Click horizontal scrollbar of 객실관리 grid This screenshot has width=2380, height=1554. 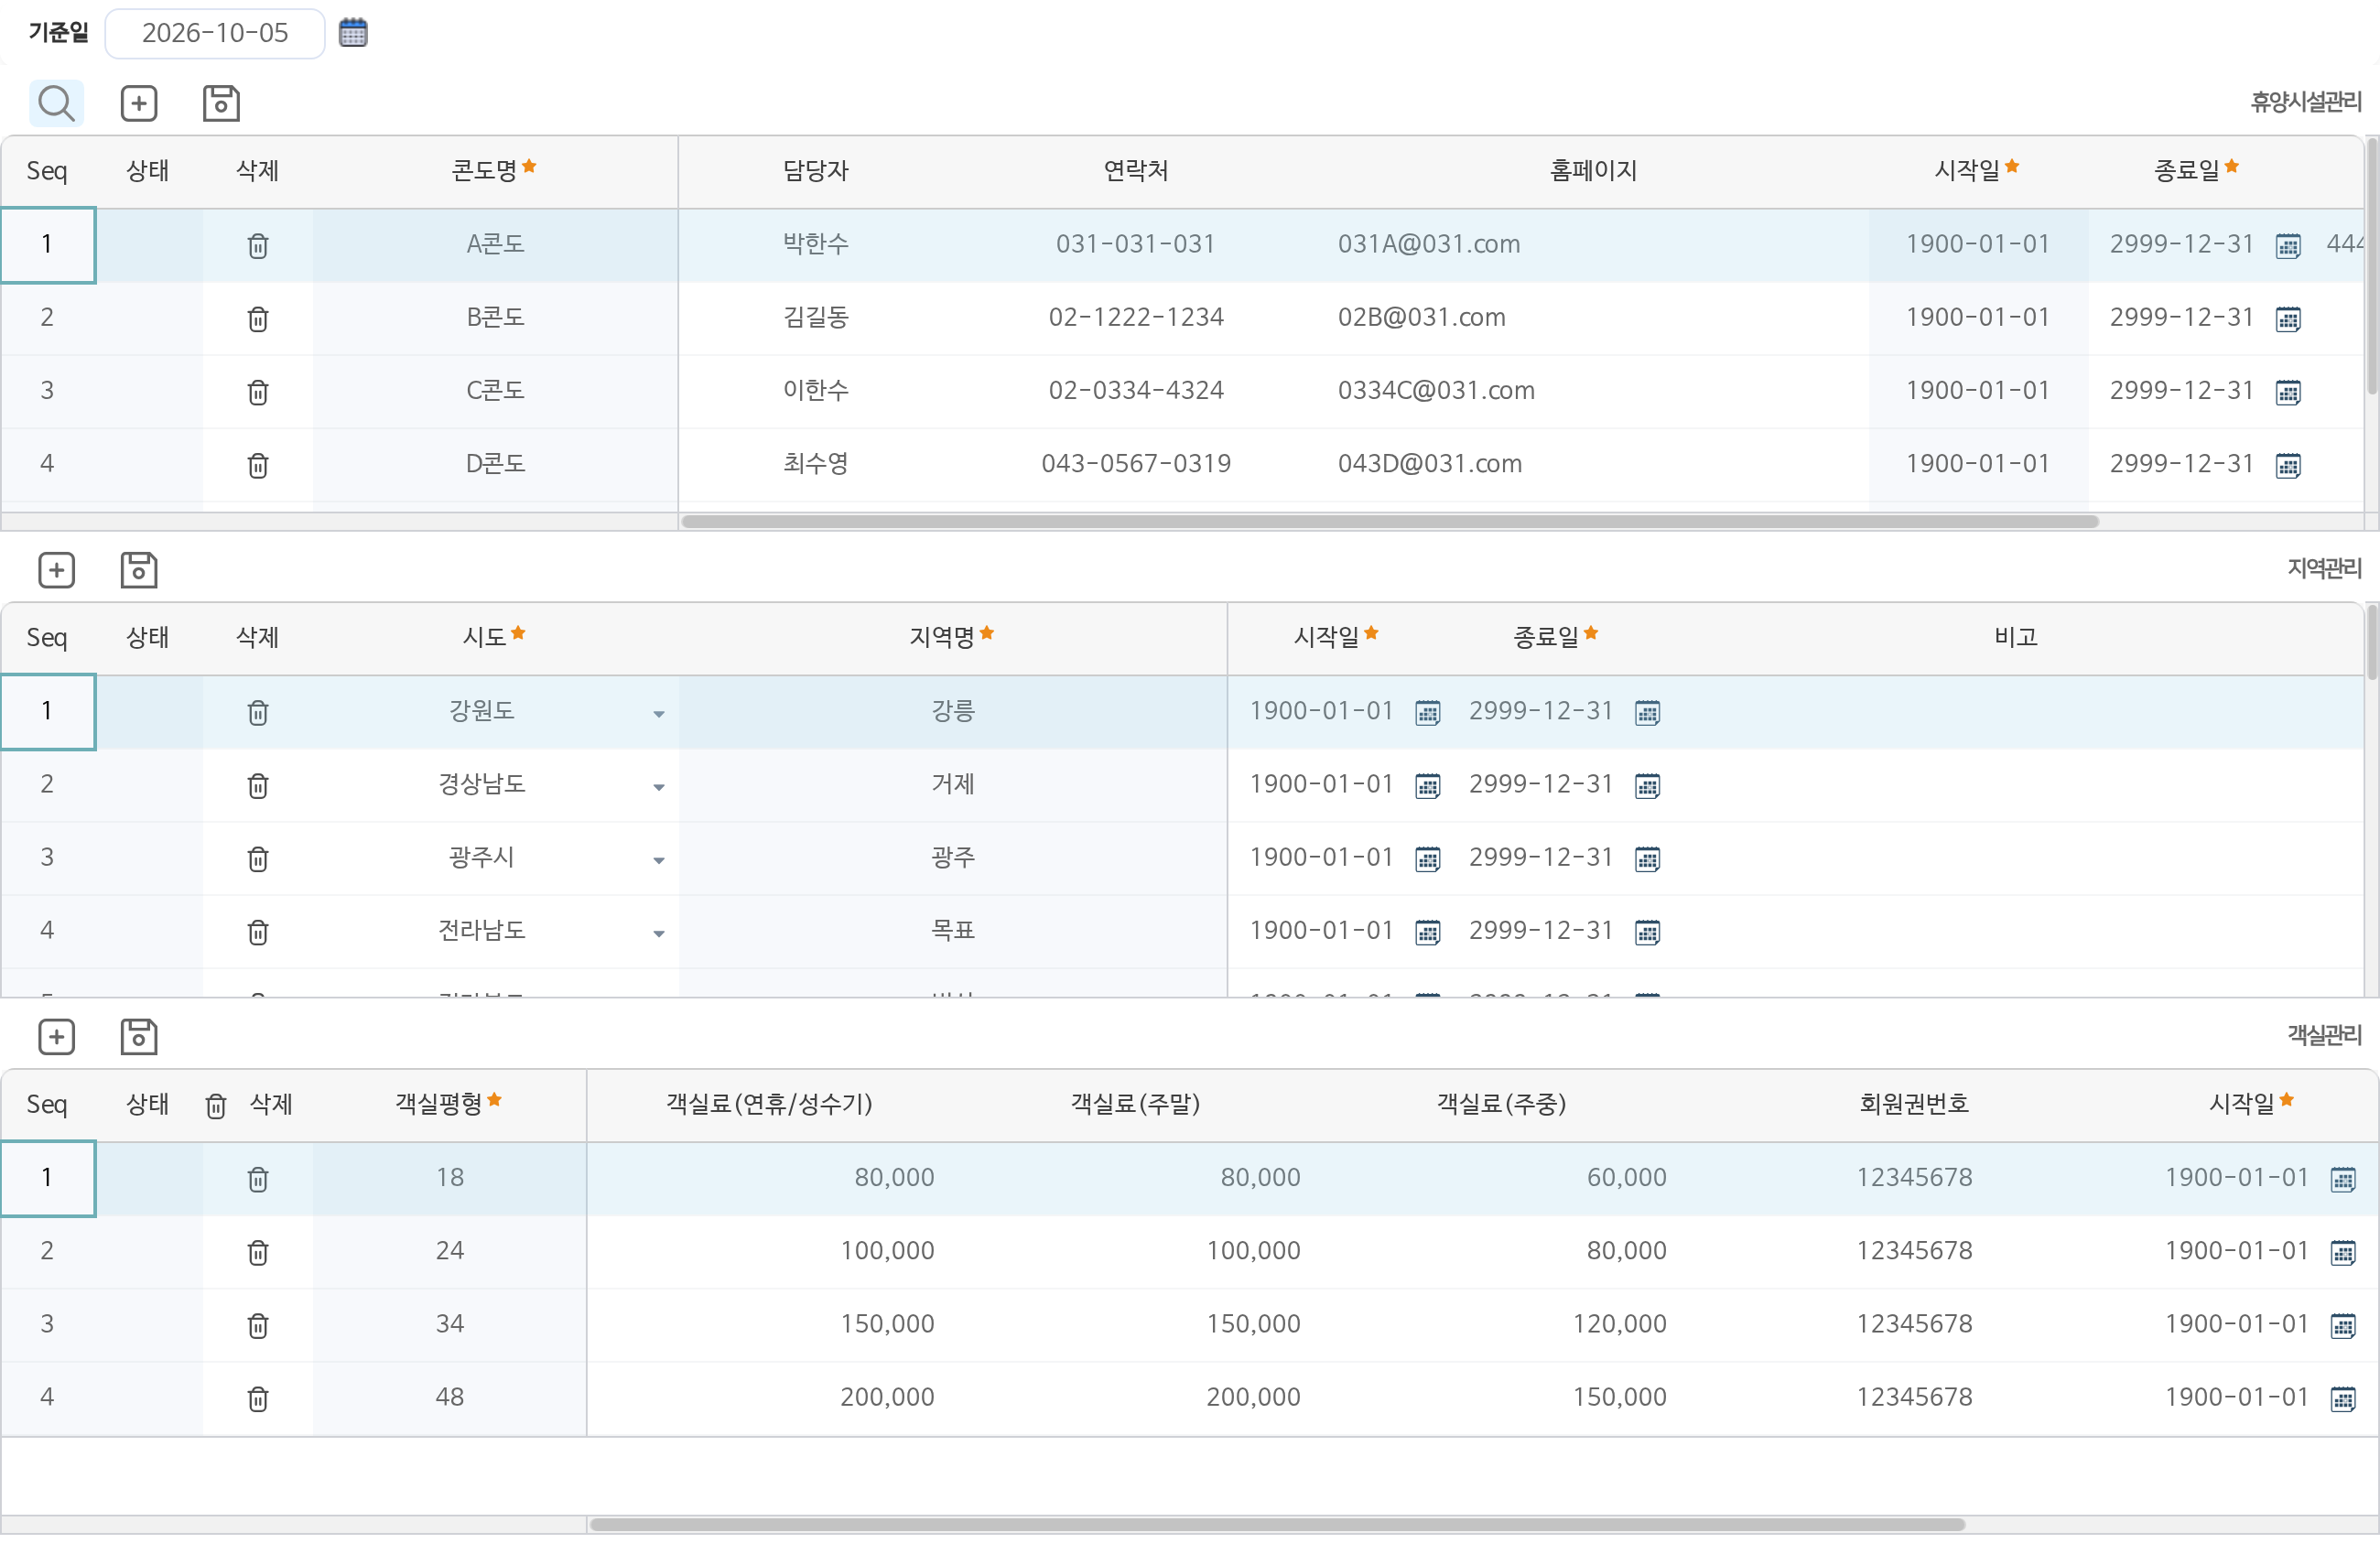1277,1524
